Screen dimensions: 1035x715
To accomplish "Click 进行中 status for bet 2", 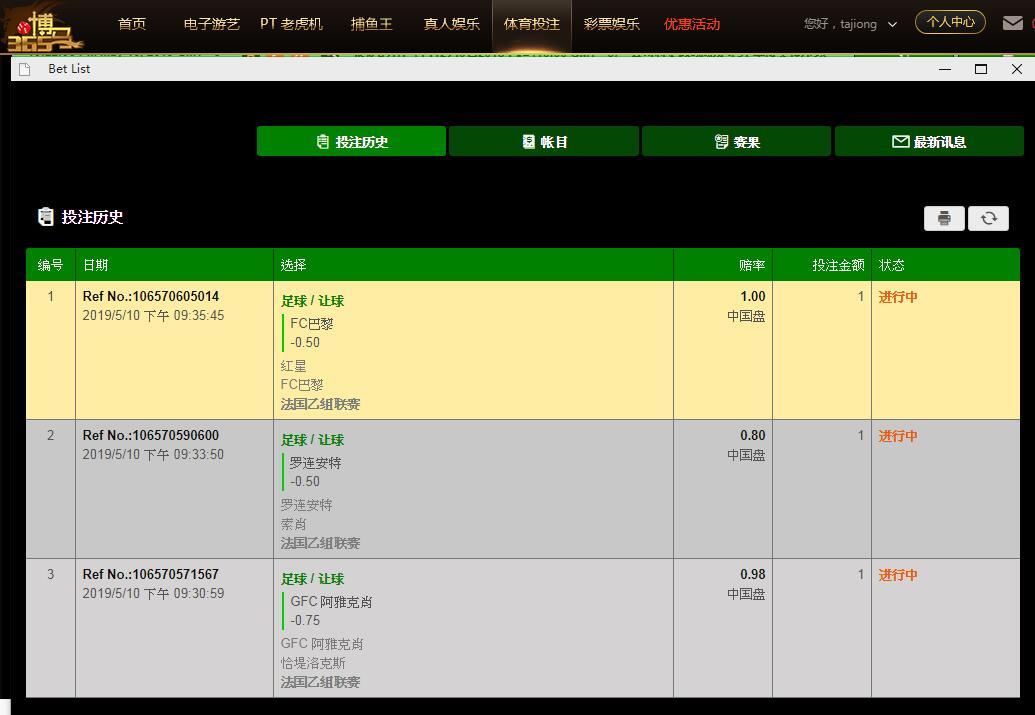I will (x=898, y=436).
